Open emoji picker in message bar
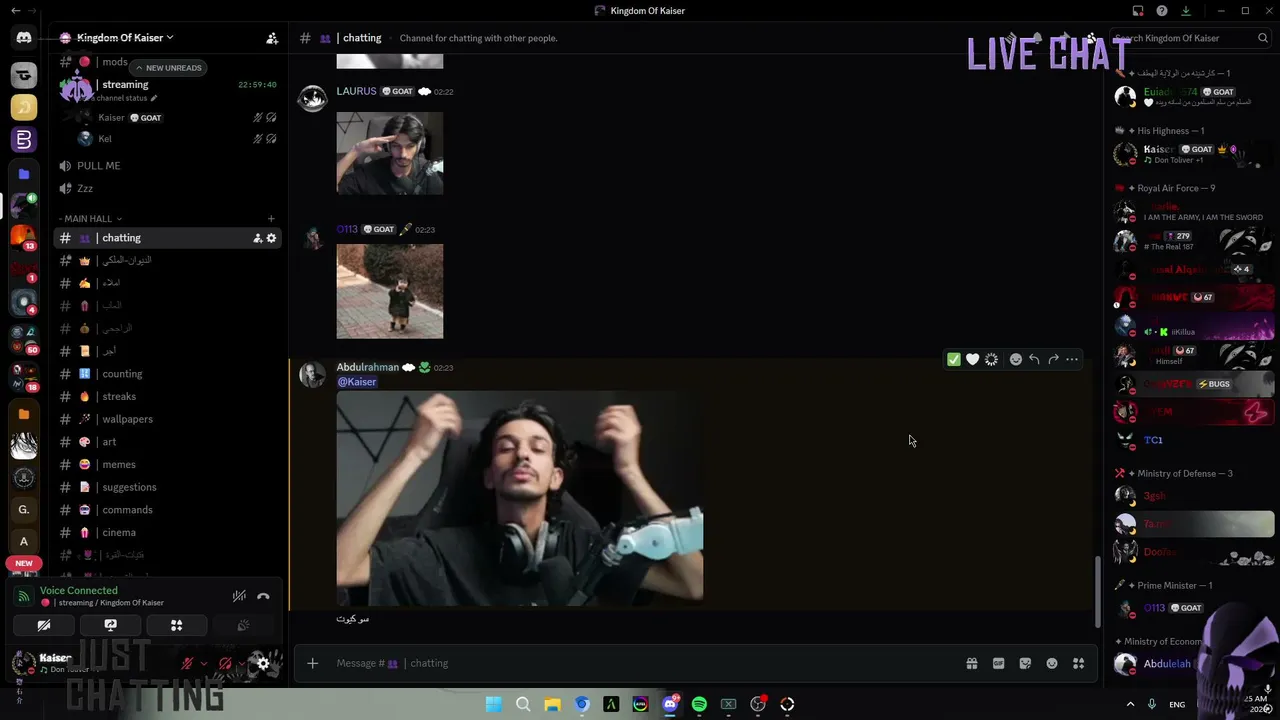 [1052, 663]
